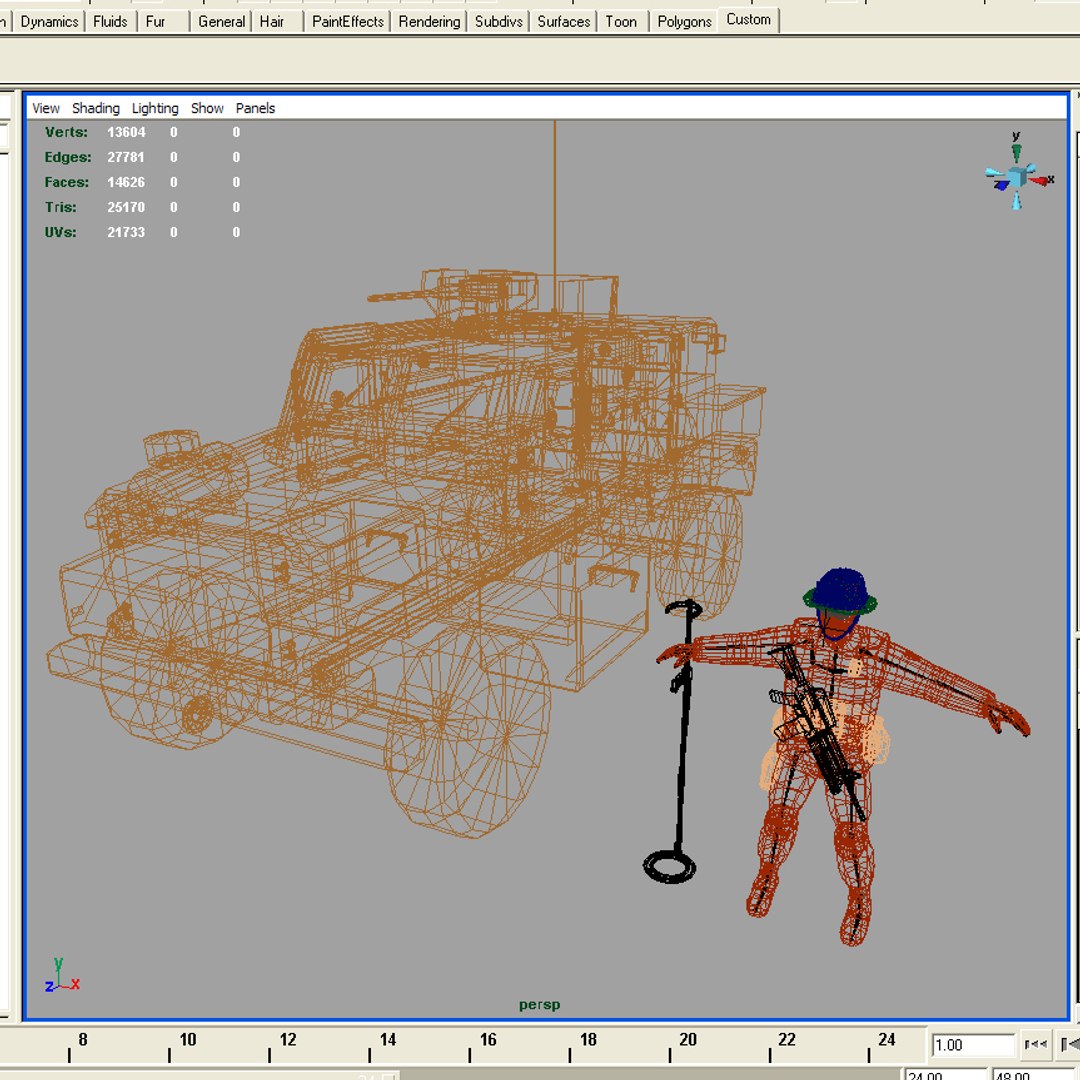Switch to the Toon shelf tab

coord(621,21)
